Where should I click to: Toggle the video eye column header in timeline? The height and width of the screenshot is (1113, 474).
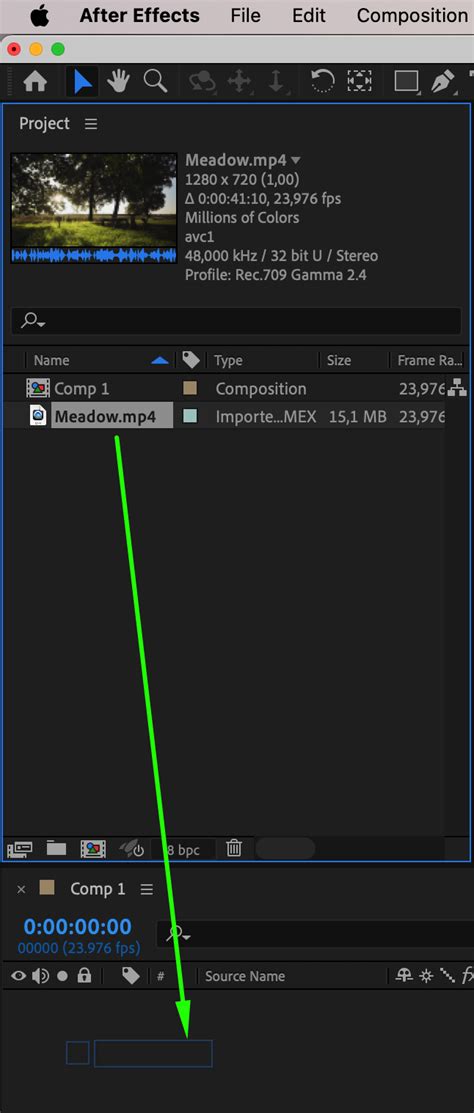pyautogui.click(x=18, y=976)
